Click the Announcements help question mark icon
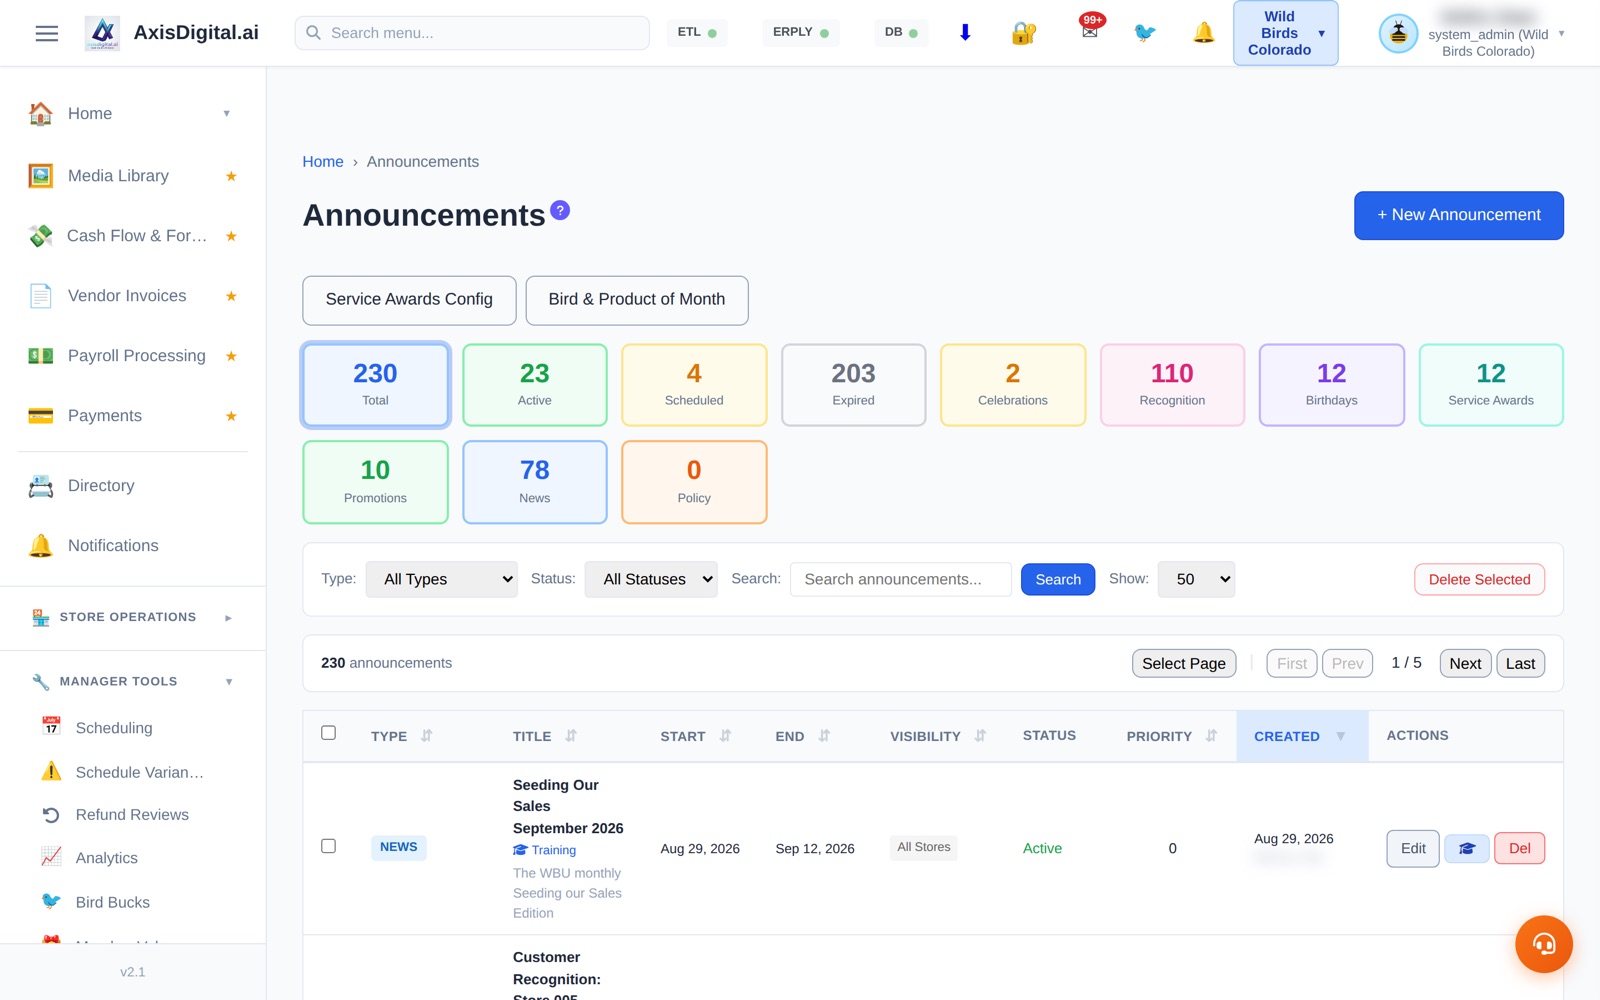The height and width of the screenshot is (1000, 1600). click(x=560, y=210)
